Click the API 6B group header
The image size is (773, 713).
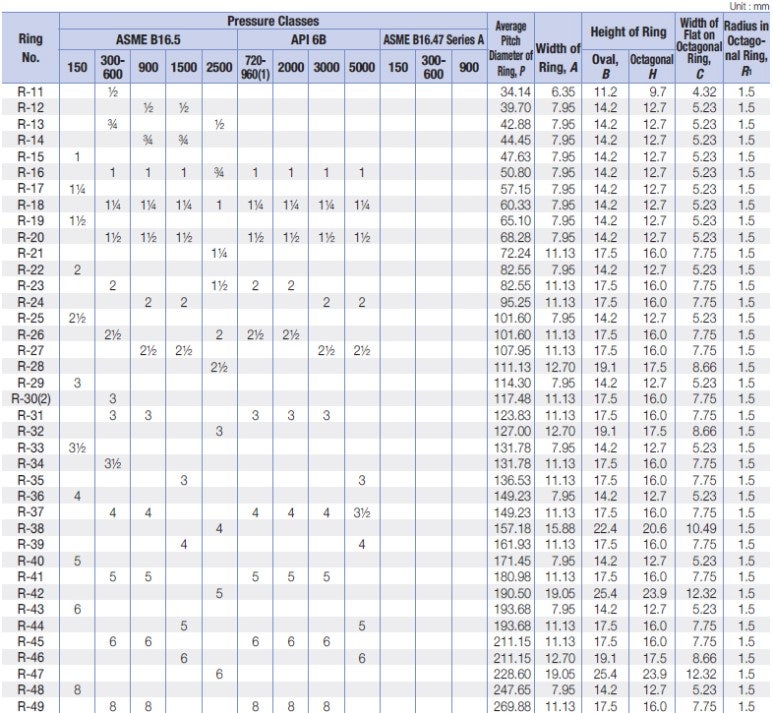(309, 39)
